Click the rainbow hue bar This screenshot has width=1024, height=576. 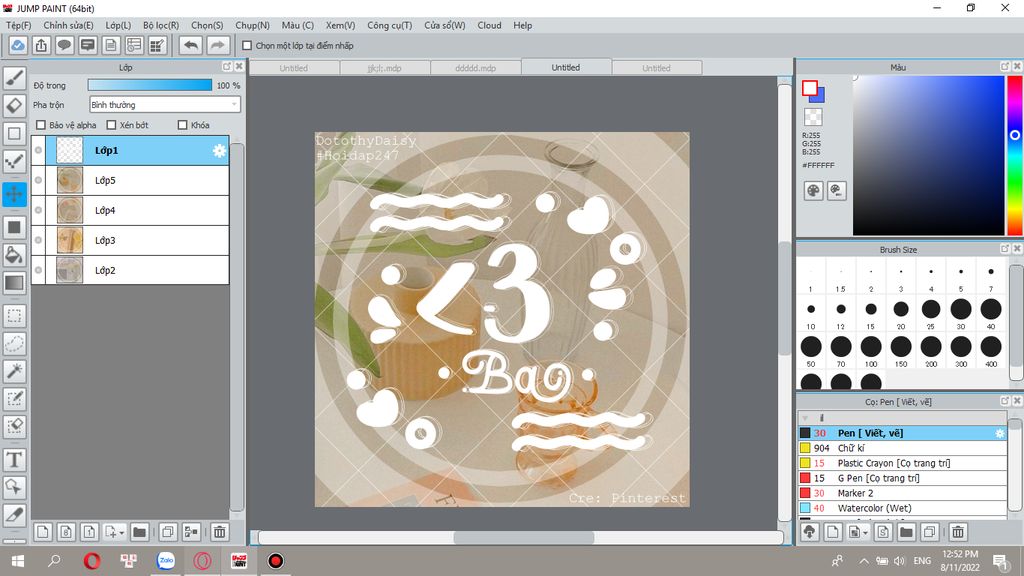tap(1014, 155)
